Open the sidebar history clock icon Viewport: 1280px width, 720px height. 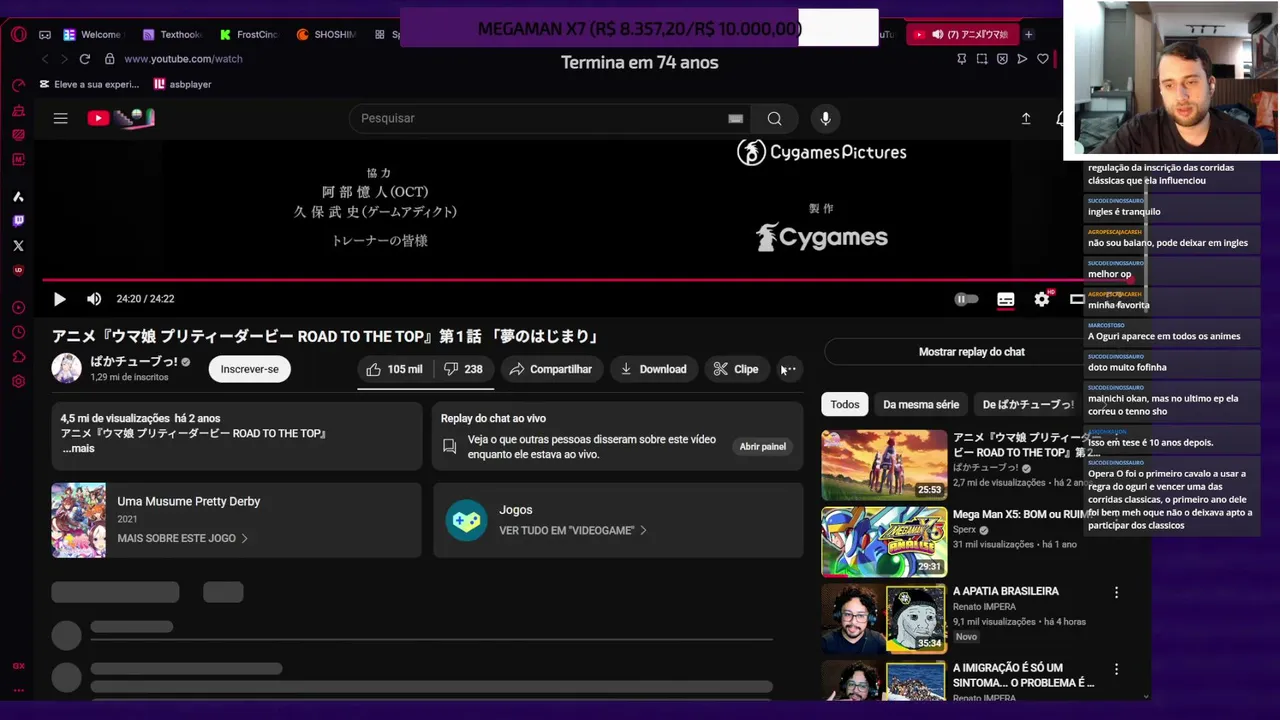(19, 332)
